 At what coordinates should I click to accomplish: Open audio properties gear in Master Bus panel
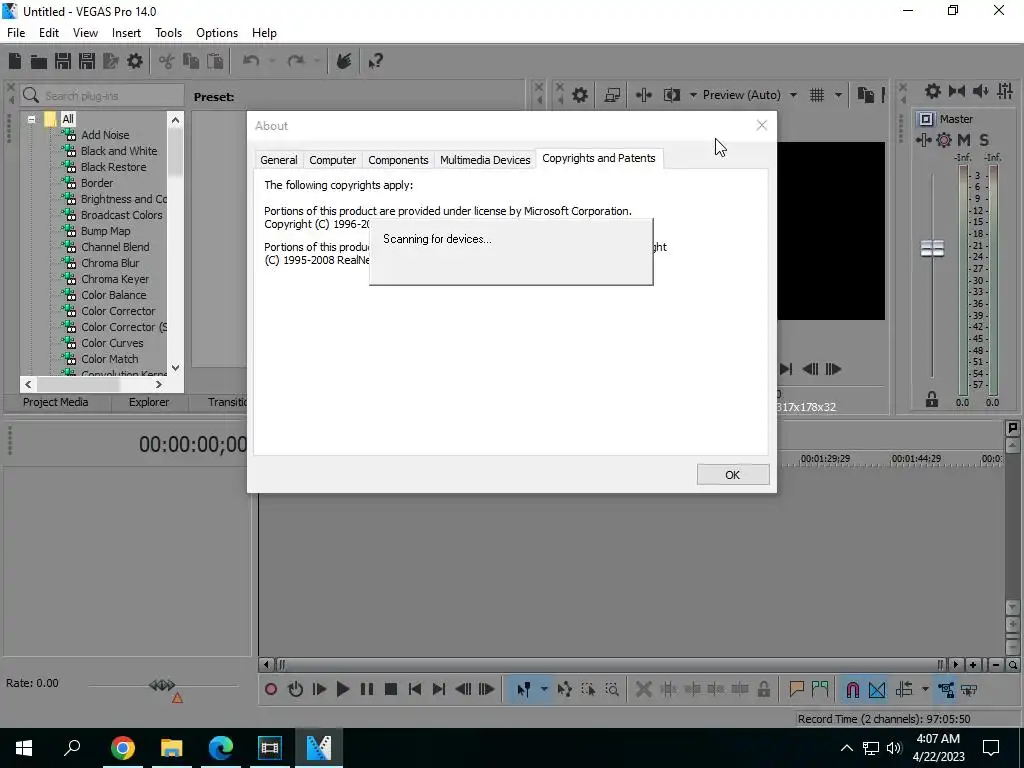coord(933,91)
